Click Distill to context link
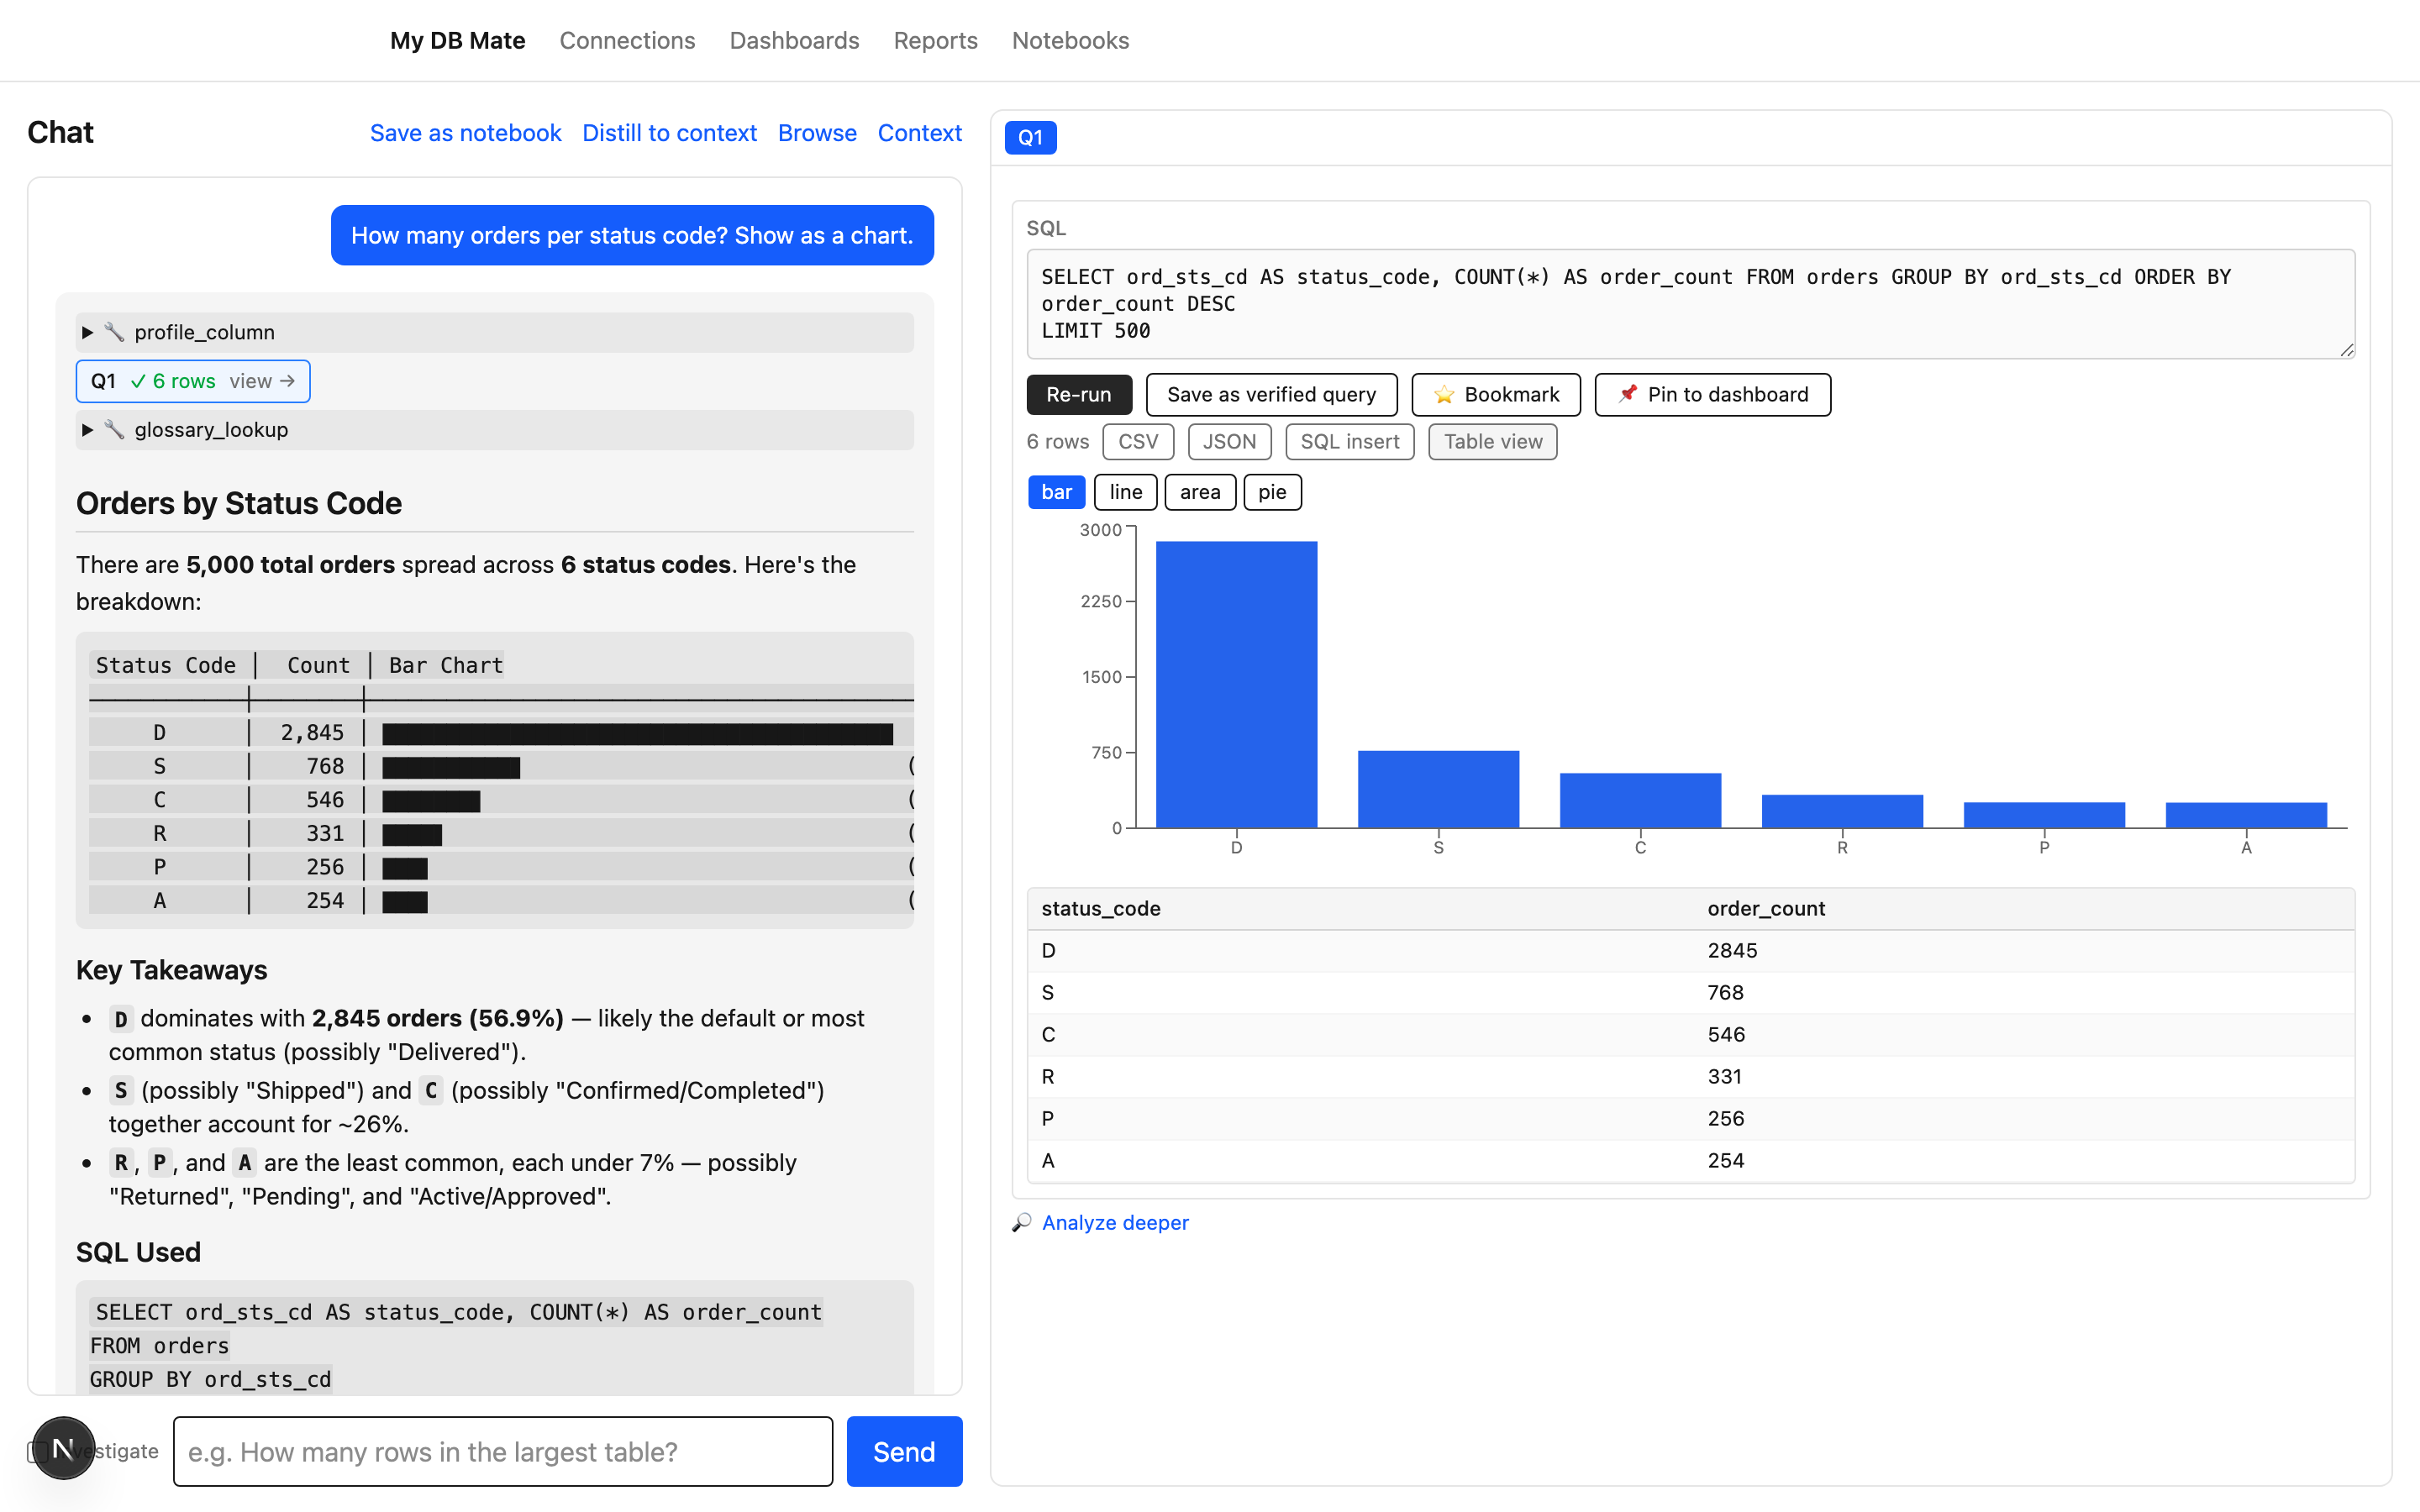Screen dimensions: 2420x1512 (x=669, y=133)
